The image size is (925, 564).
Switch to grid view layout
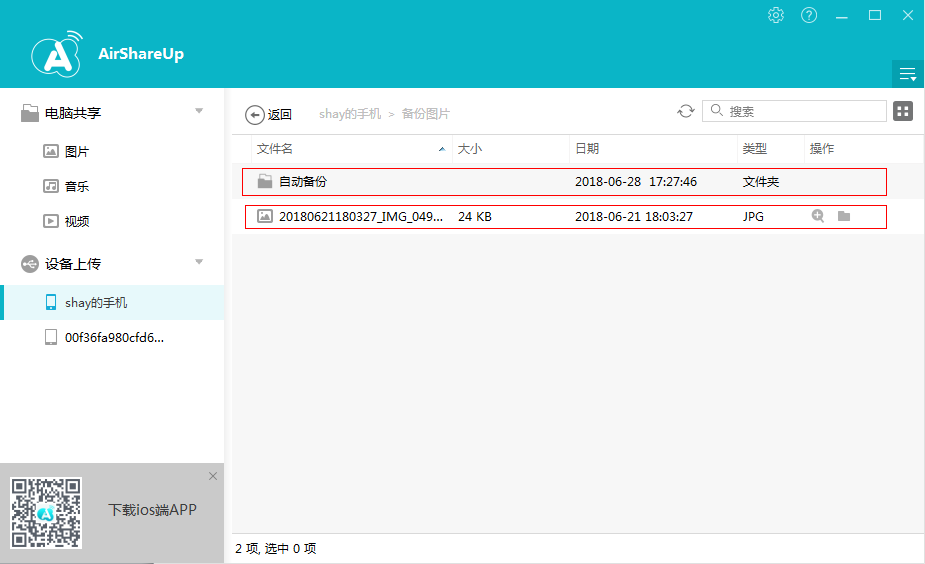pyautogui.click(x=903, y=111)
